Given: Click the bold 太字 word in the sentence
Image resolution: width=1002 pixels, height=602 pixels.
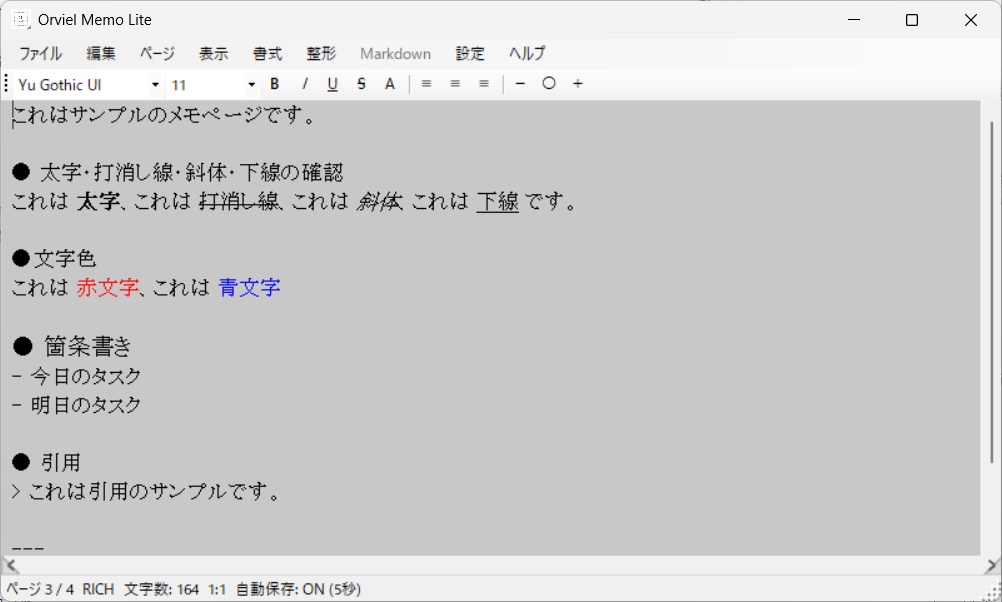Looking at the screenshot, I should coord(98,201).
